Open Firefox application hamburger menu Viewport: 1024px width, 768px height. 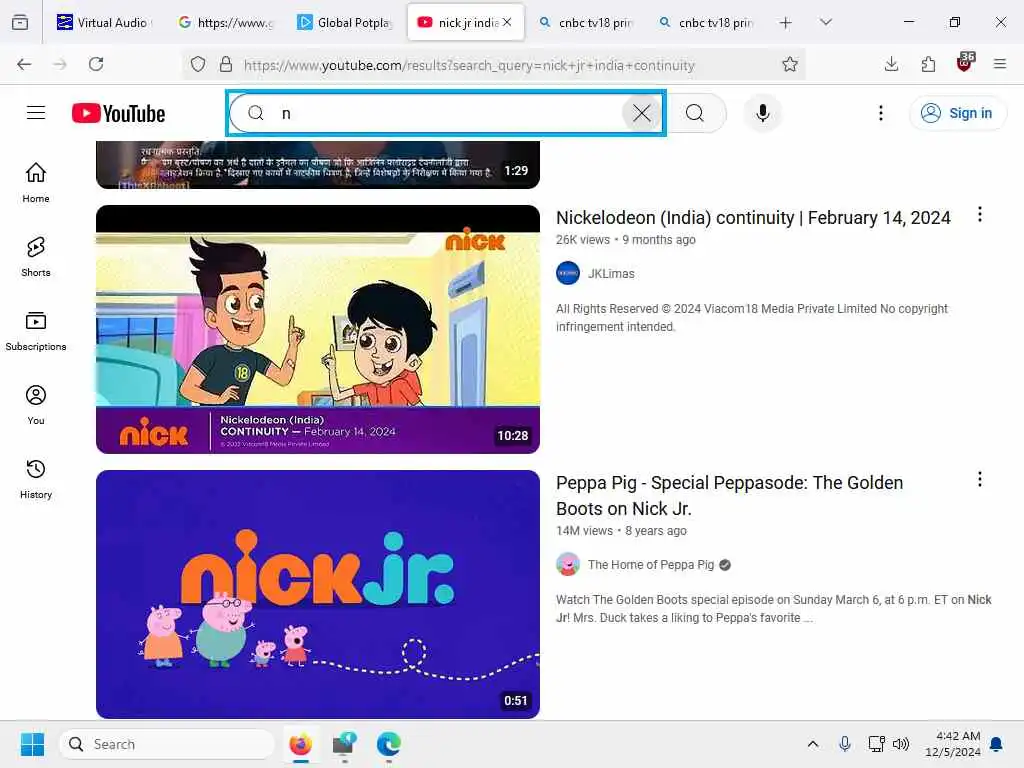[999, 64]
